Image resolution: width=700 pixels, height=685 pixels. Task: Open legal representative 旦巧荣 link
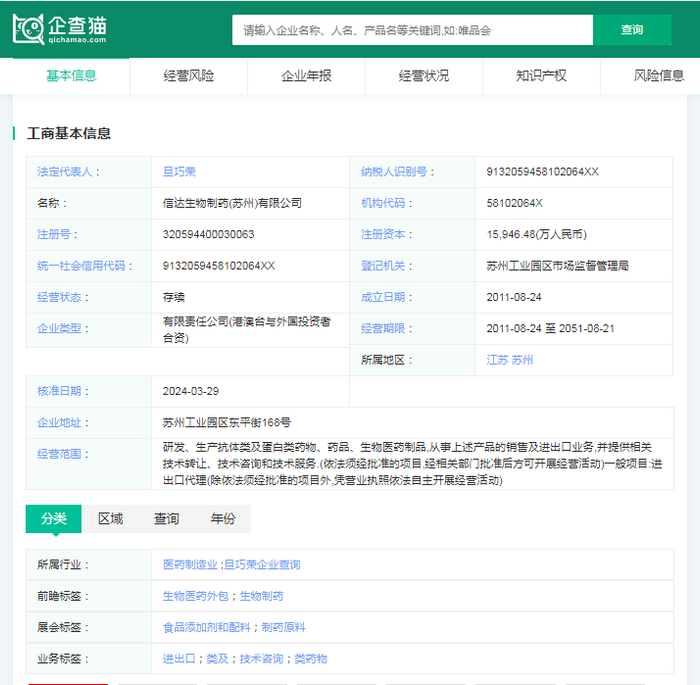click(x=179, y=172)
